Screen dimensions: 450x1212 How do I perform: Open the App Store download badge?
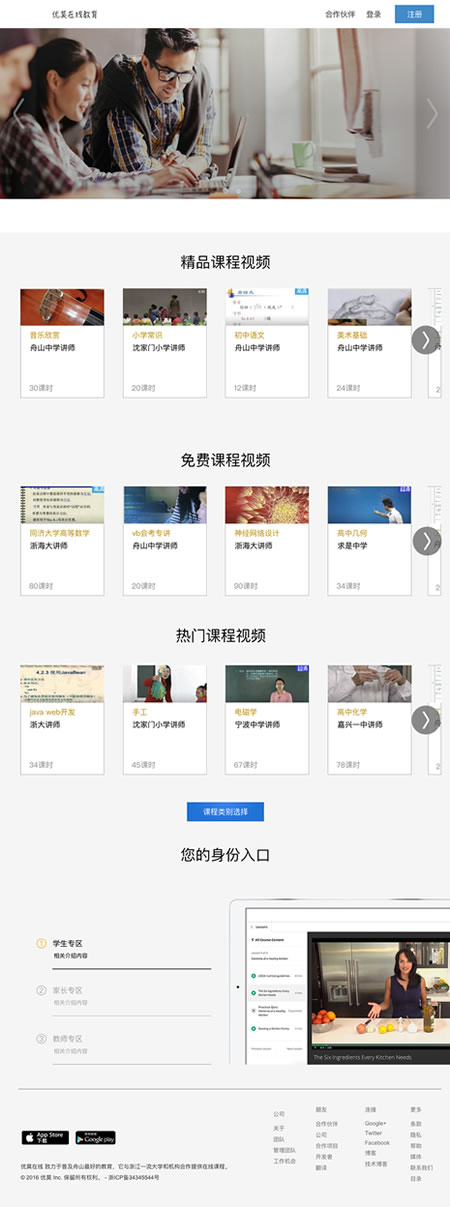coord(45,1137)
